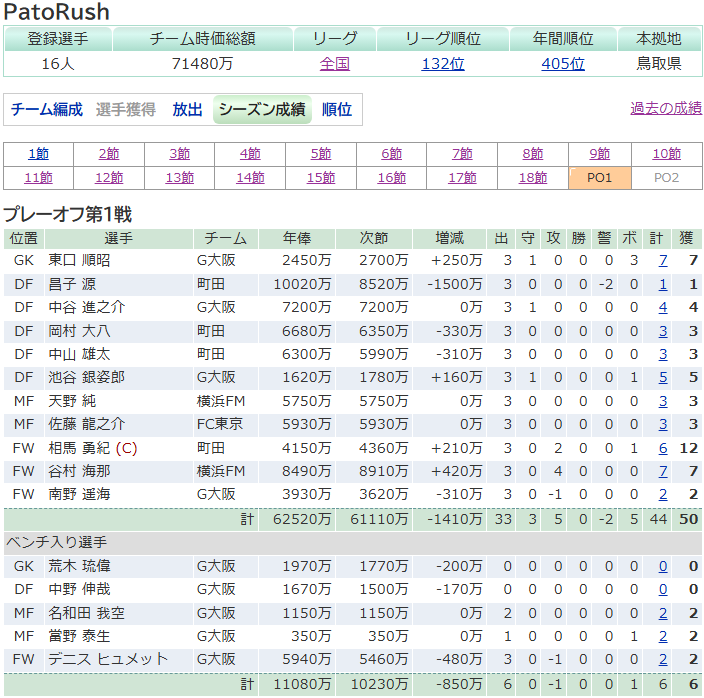This screenshot has height=698, width=704.
Task: Open 谷村 海那 total points link 7
Action: click(x=663, y=471)
